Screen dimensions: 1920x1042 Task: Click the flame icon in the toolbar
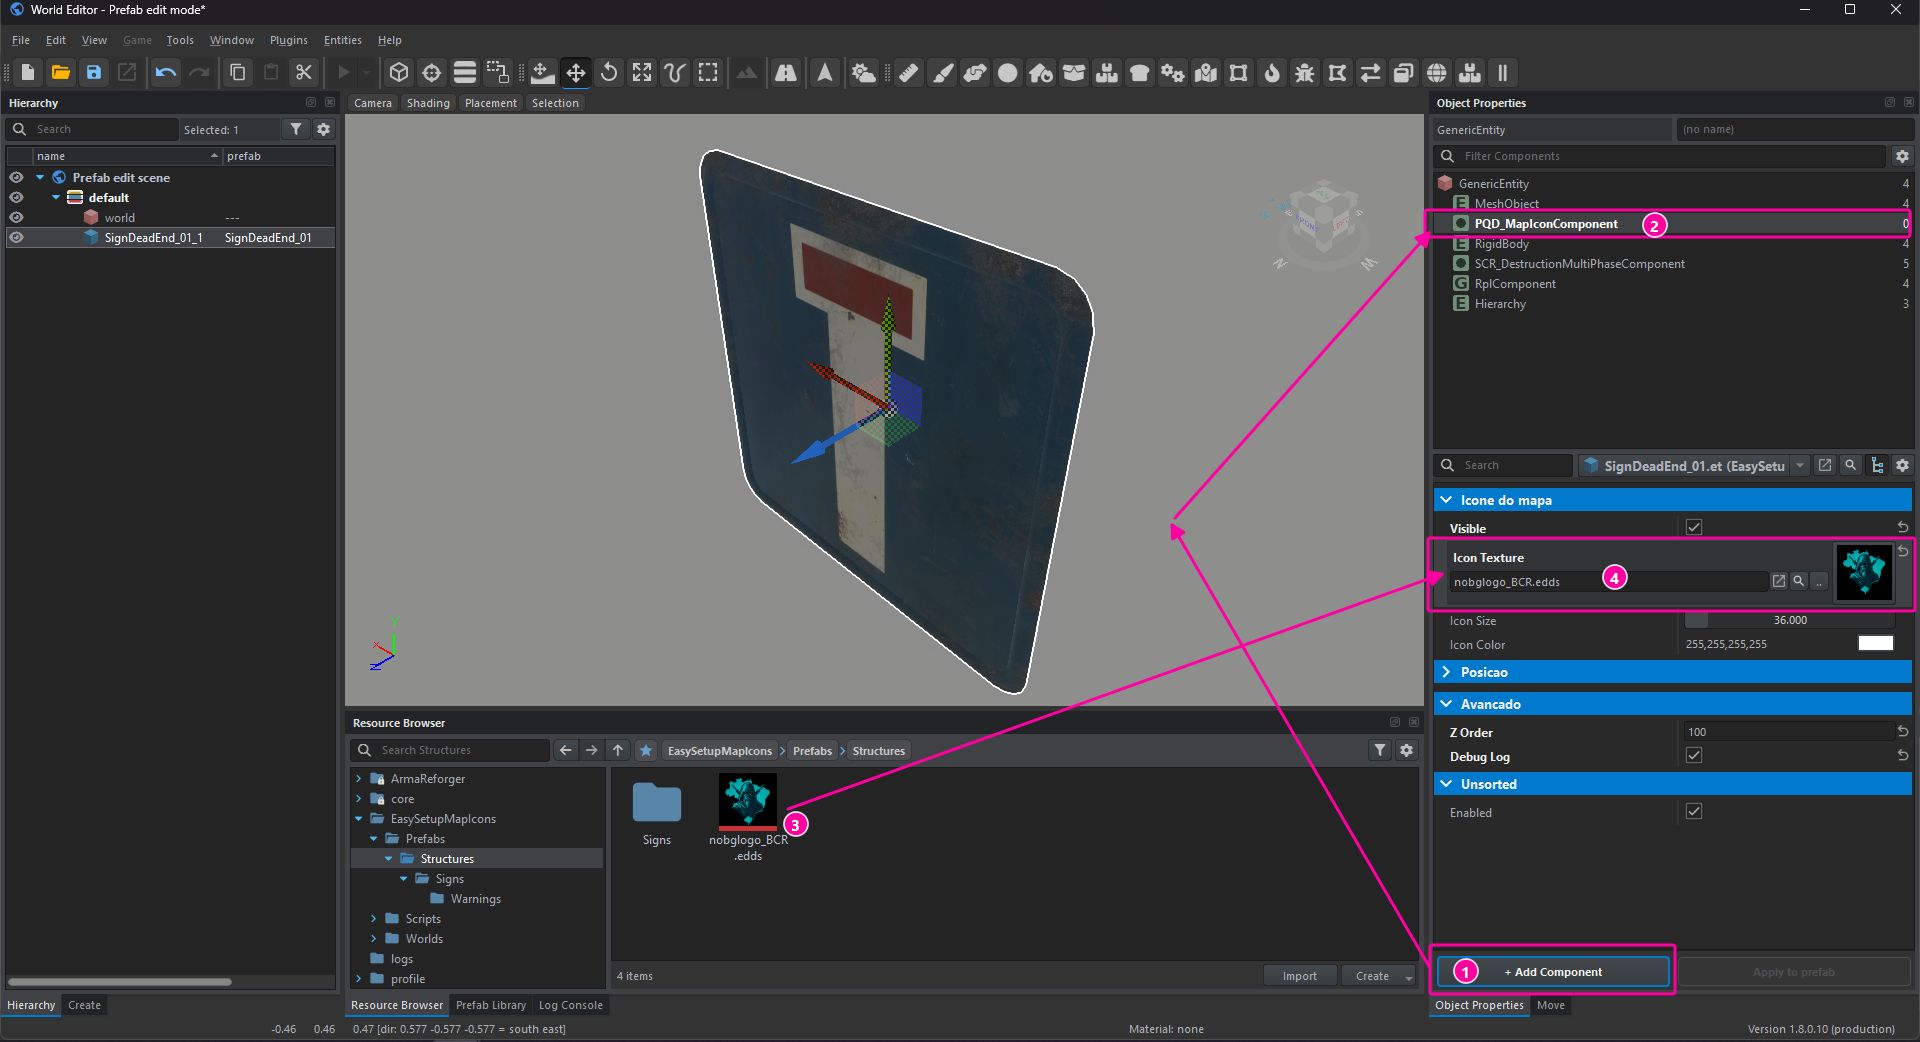point(1272,72)
